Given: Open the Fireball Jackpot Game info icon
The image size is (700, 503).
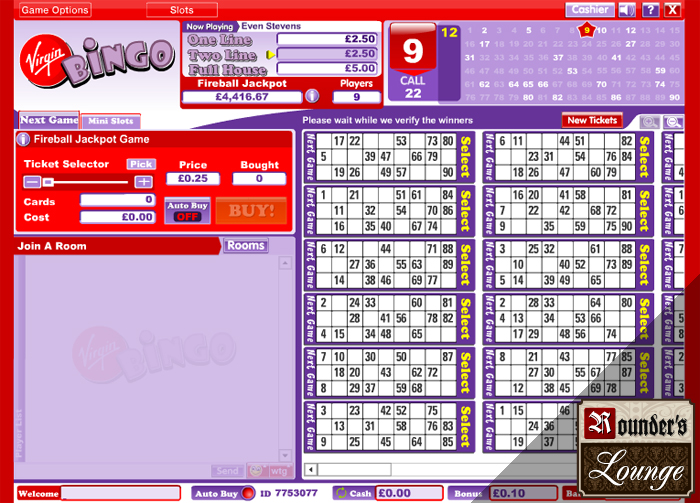Looking at the screenshot, I should tap(23, 140).
